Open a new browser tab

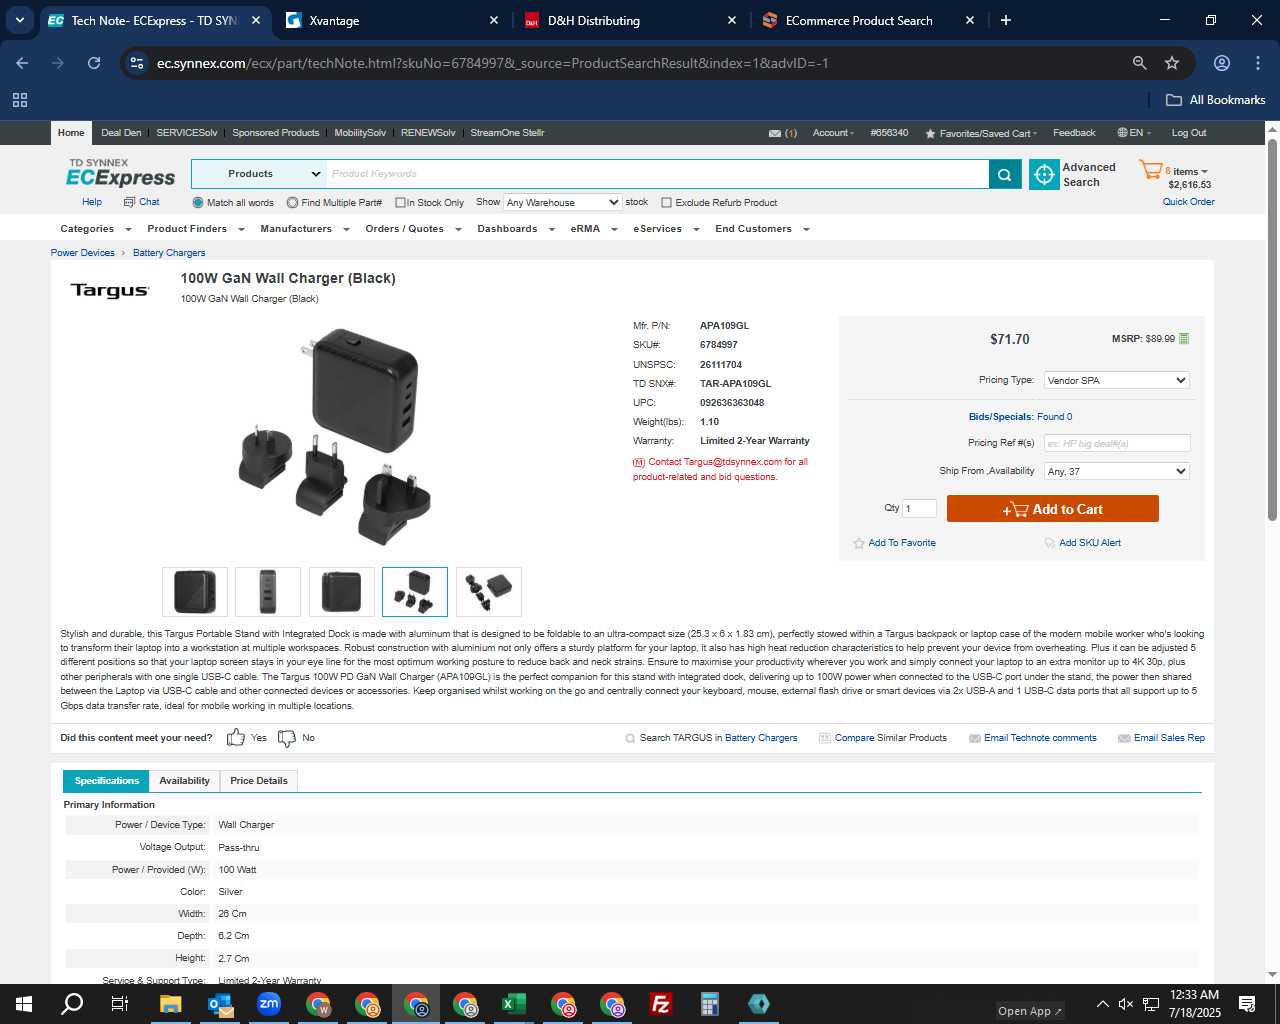[1006, 20]
